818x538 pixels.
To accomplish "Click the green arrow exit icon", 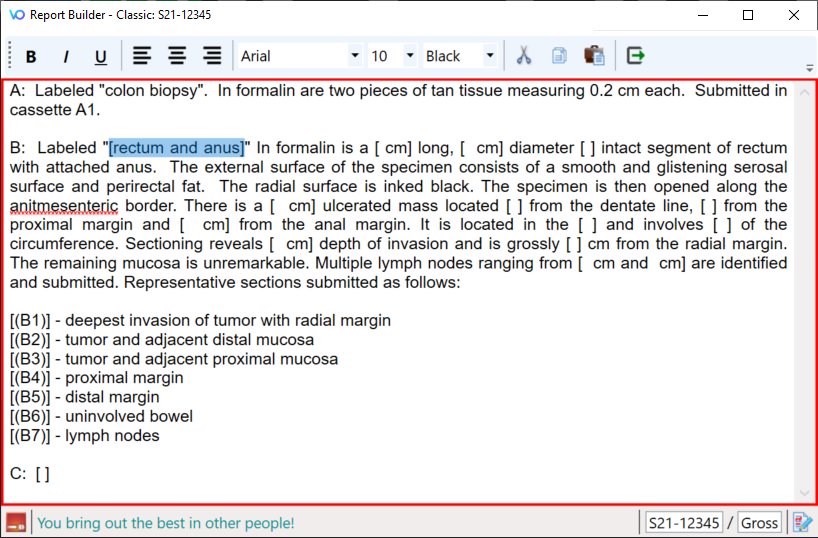I will (x=635, y=55).
